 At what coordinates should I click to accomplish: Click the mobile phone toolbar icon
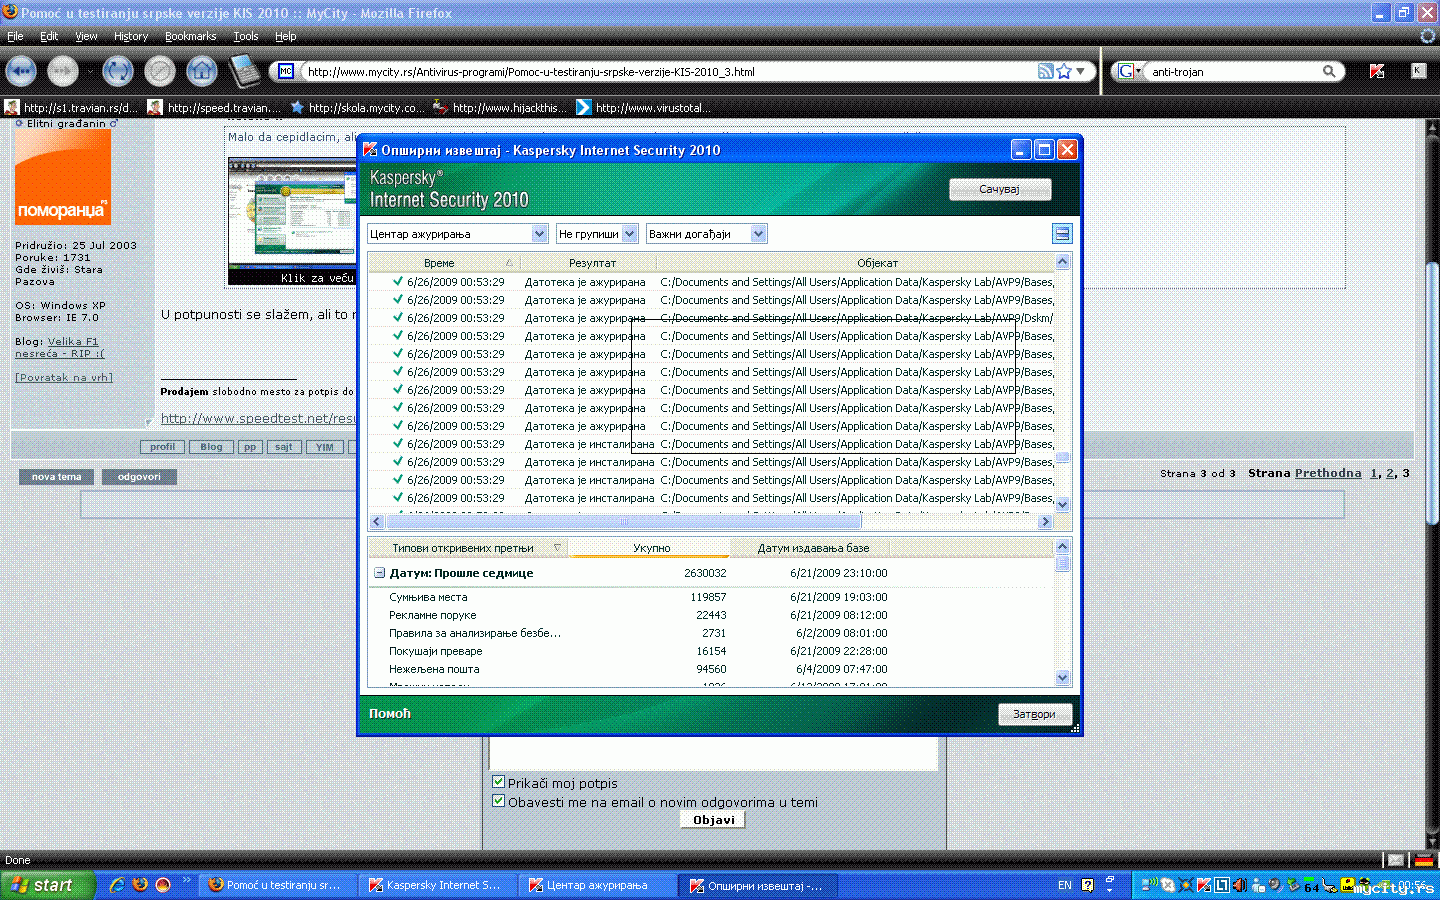244,71
